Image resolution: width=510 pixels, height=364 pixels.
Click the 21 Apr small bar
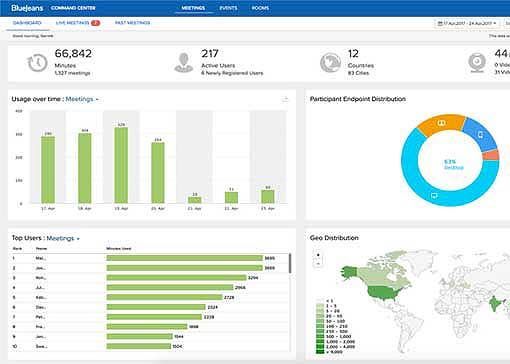coord(195,200)
